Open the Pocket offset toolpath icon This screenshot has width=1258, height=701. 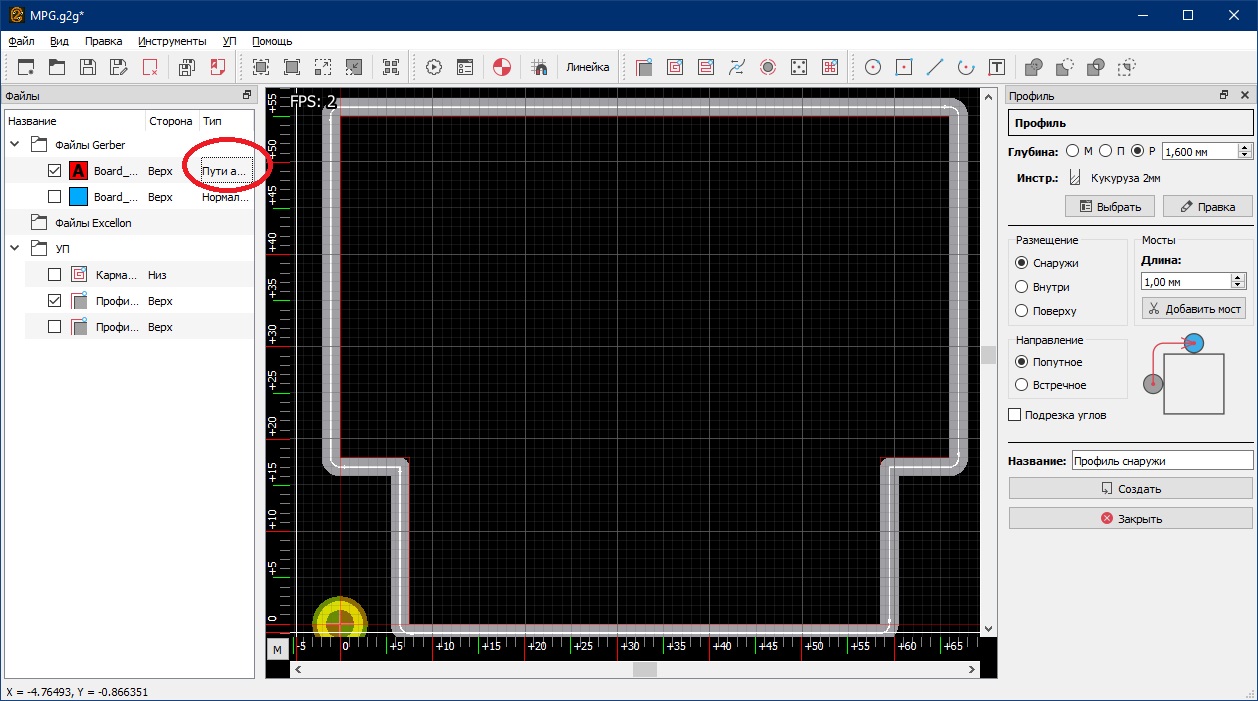(675, 67)
